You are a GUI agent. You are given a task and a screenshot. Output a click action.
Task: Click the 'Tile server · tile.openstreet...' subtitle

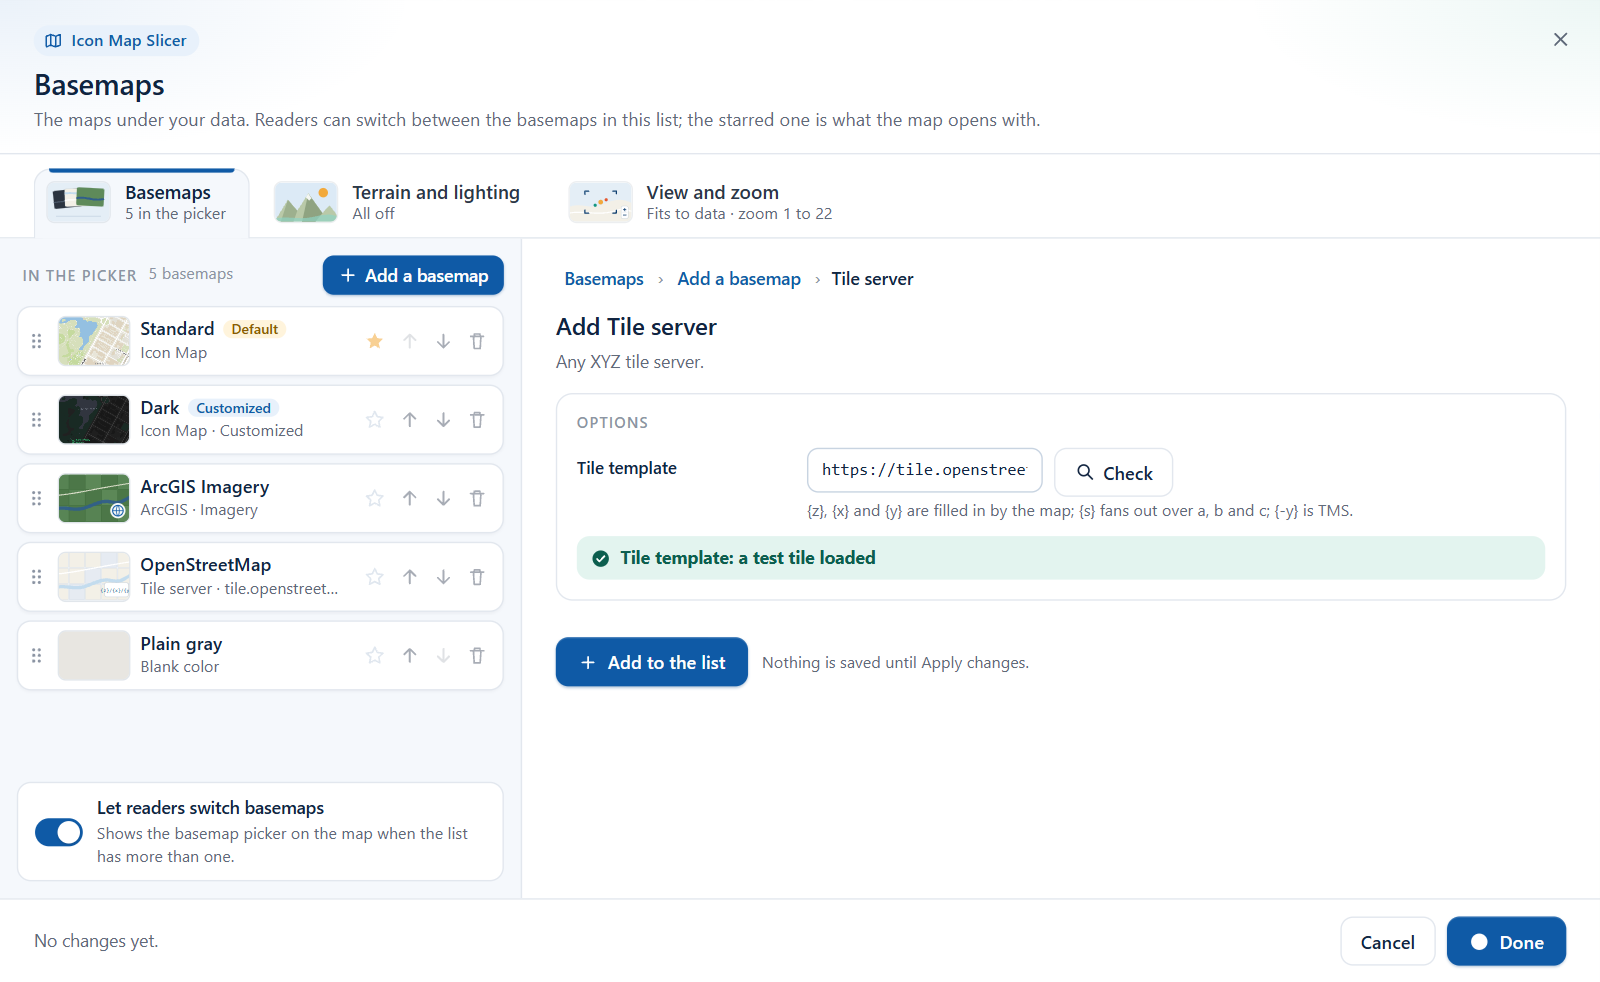pos(239,589)
